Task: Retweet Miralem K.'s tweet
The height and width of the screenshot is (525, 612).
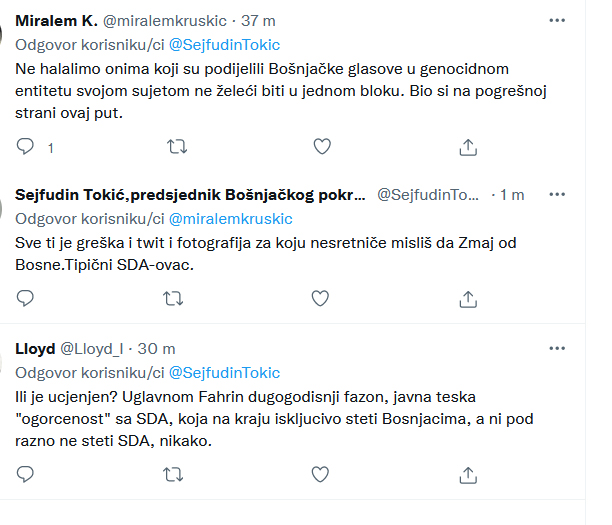Action: pos(175,147)
